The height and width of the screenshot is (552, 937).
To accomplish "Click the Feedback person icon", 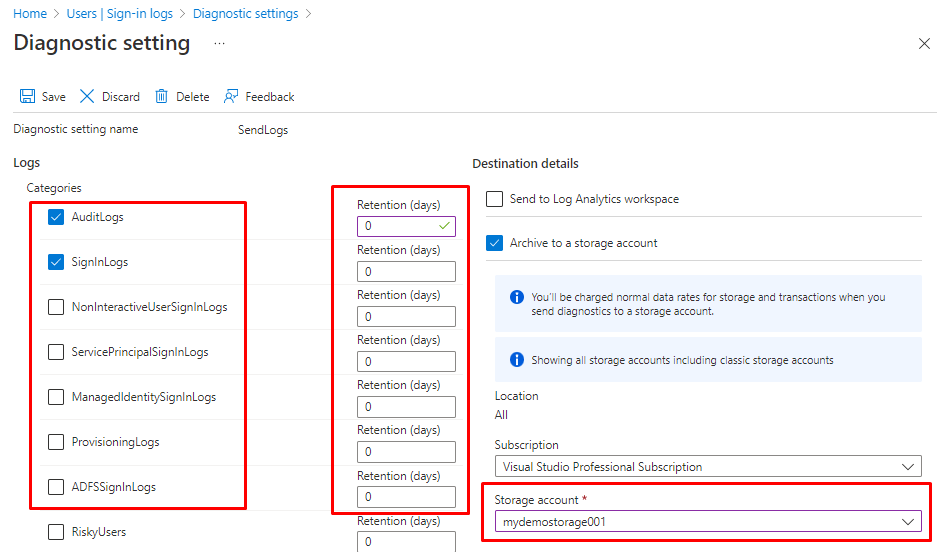I will 231,97.
